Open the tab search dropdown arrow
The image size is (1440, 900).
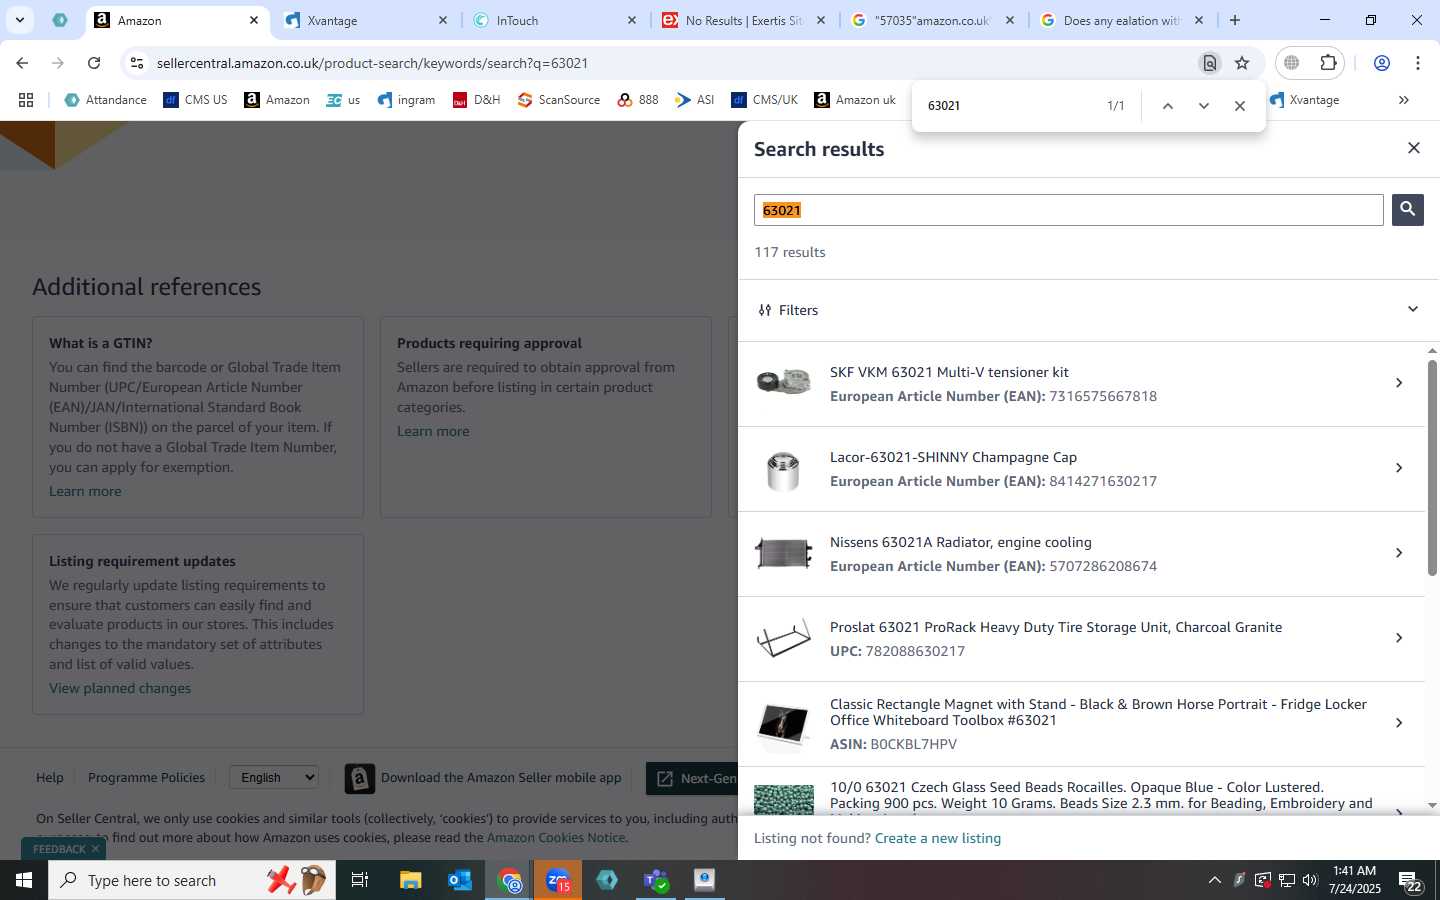[x=19, y=20]
